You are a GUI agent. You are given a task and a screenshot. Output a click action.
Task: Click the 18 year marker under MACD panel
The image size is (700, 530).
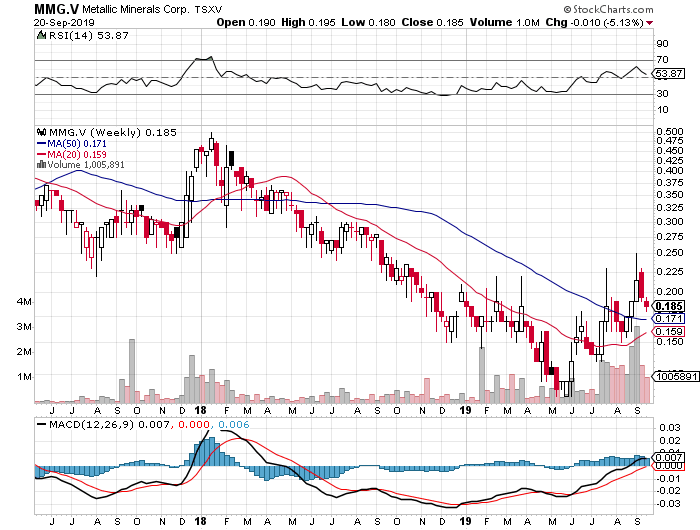(201, 522)
